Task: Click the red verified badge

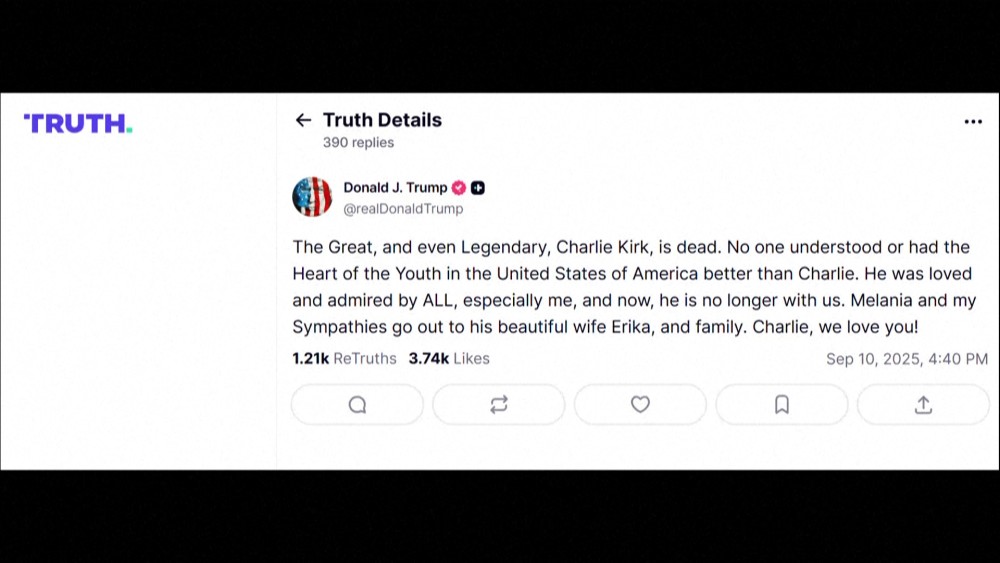Action: click(459, 188)
